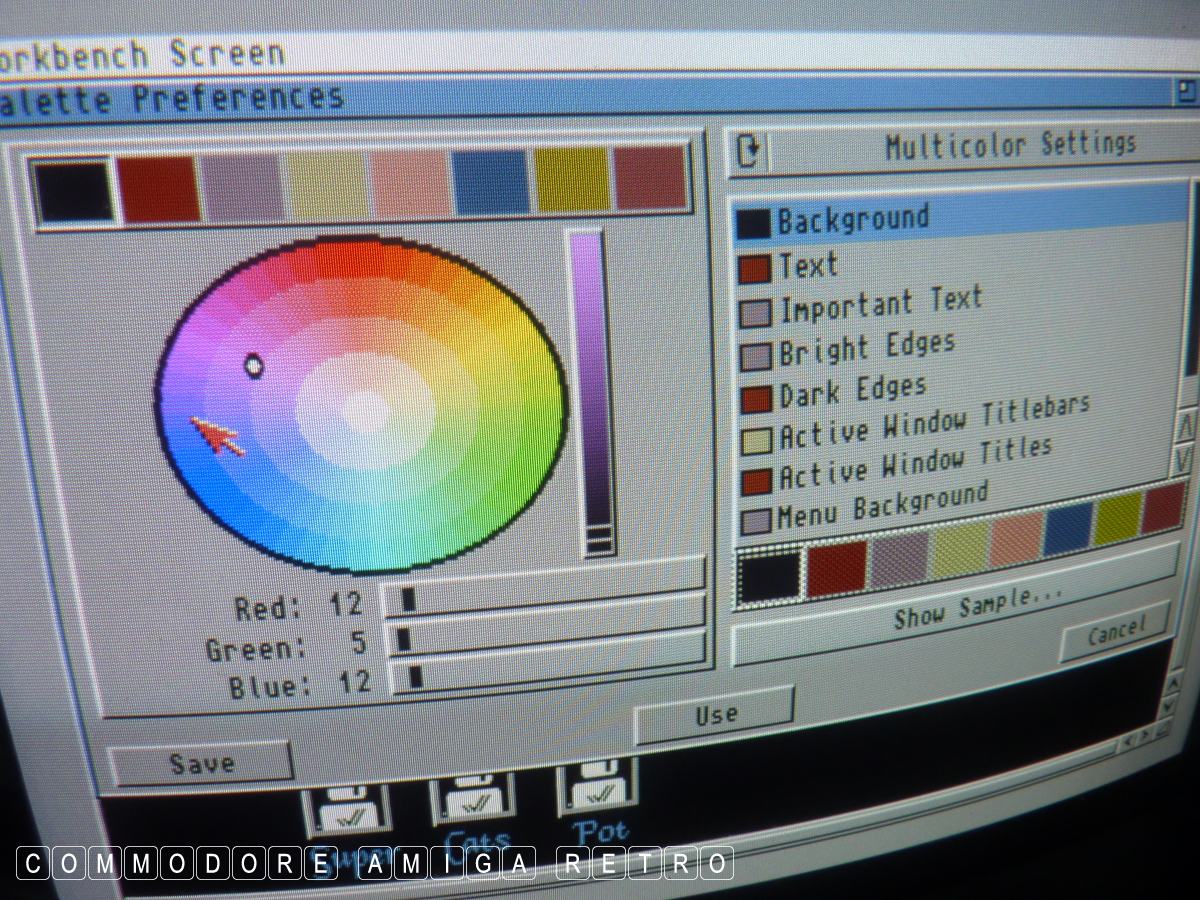Click the Show Sample... button
The image size is (1200, 900).
tap(977, 607)
